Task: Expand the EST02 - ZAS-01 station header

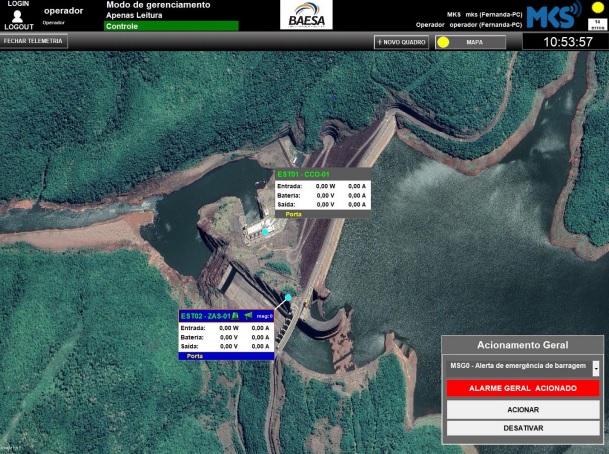Action: 205,316
